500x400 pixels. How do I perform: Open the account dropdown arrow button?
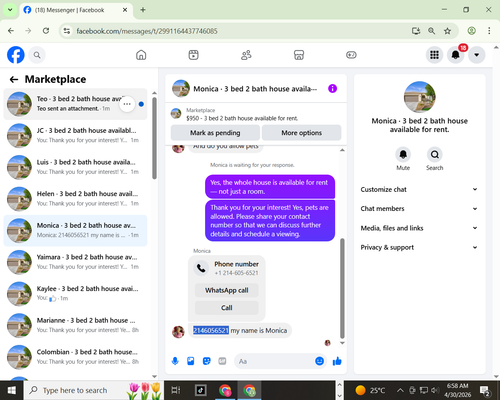coord(477,55)
